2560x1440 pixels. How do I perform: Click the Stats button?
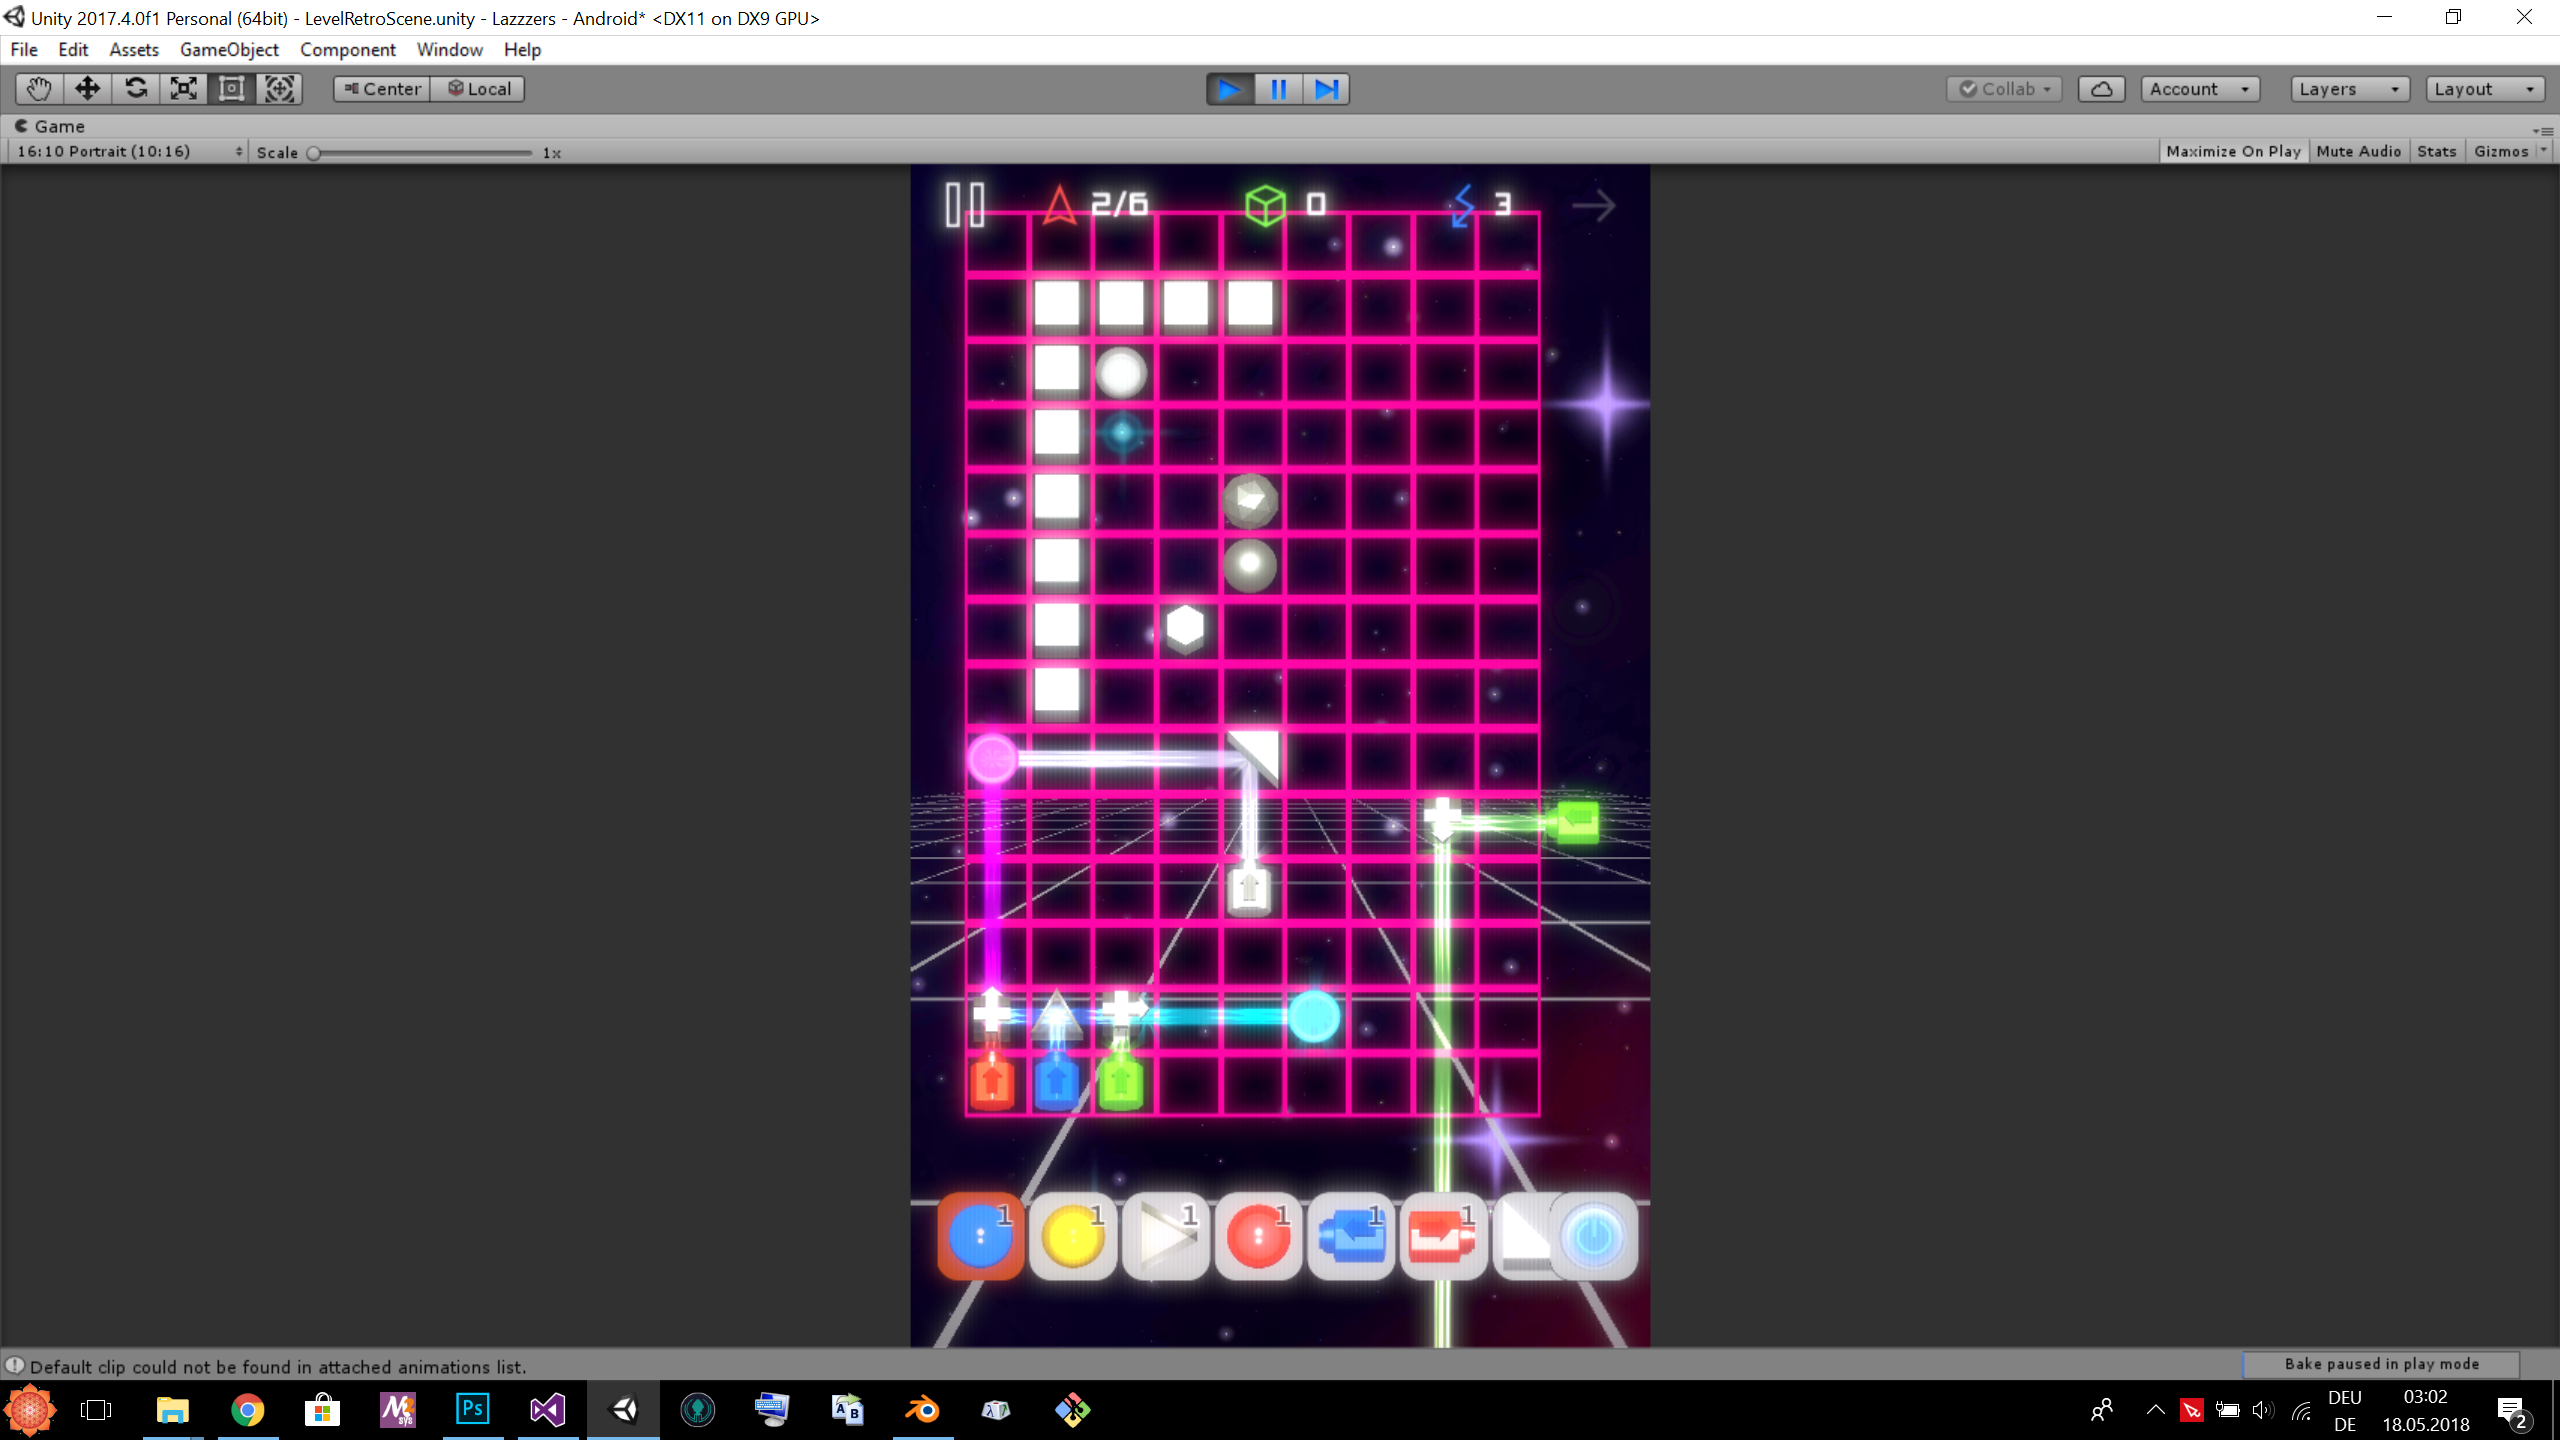pyautogui.click(x=2436, y=151)
